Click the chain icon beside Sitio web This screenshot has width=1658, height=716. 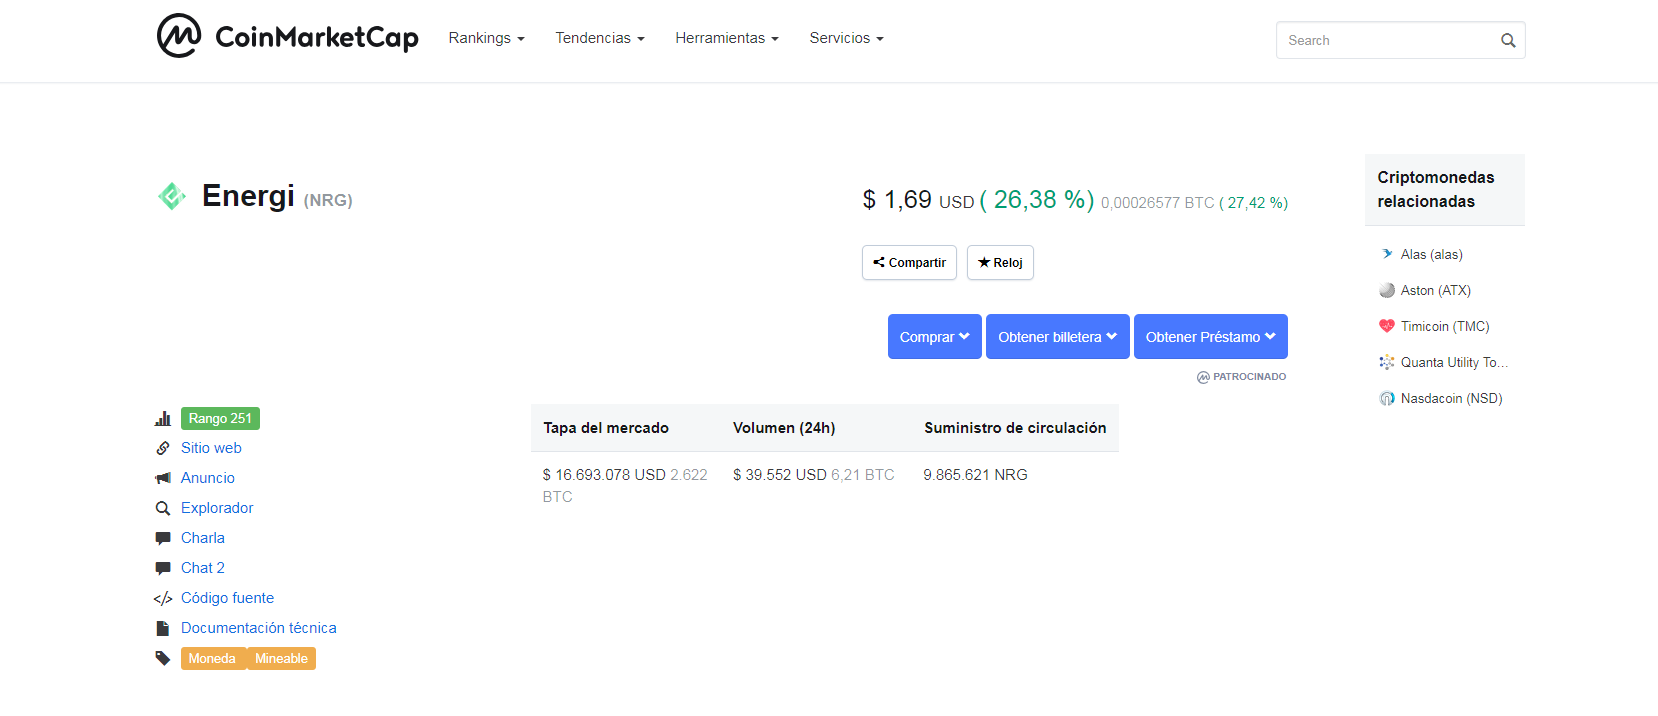tap(163, 448)
